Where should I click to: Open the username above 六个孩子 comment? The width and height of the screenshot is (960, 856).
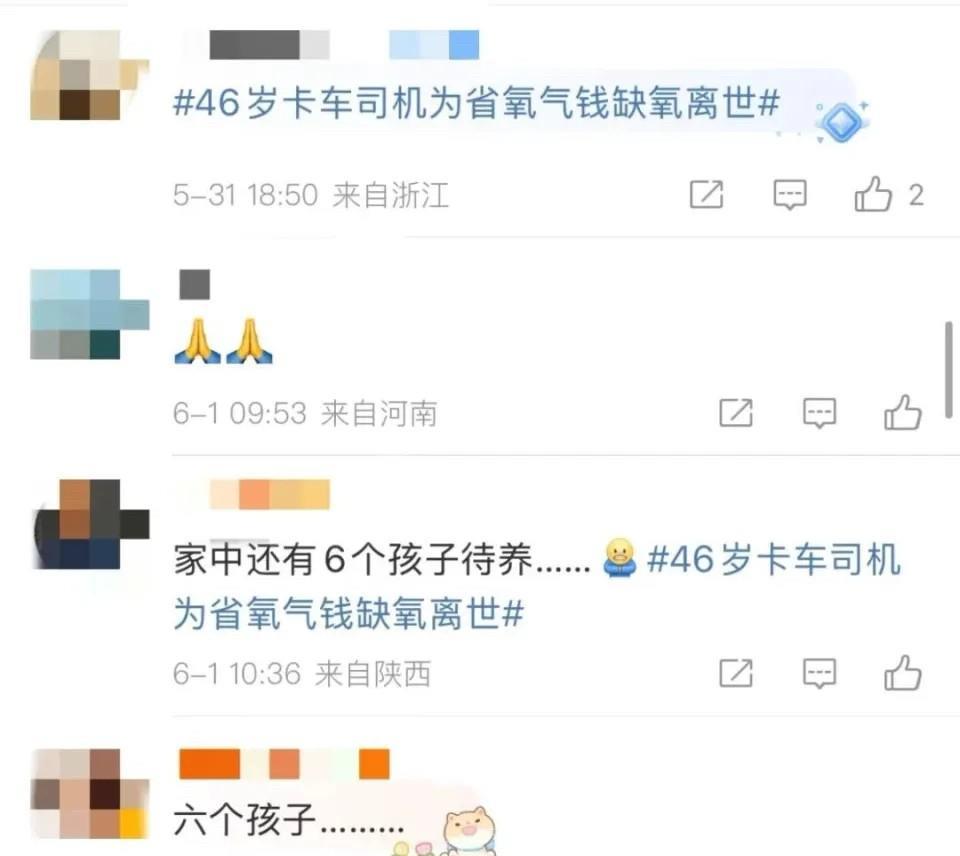point(284,764)
